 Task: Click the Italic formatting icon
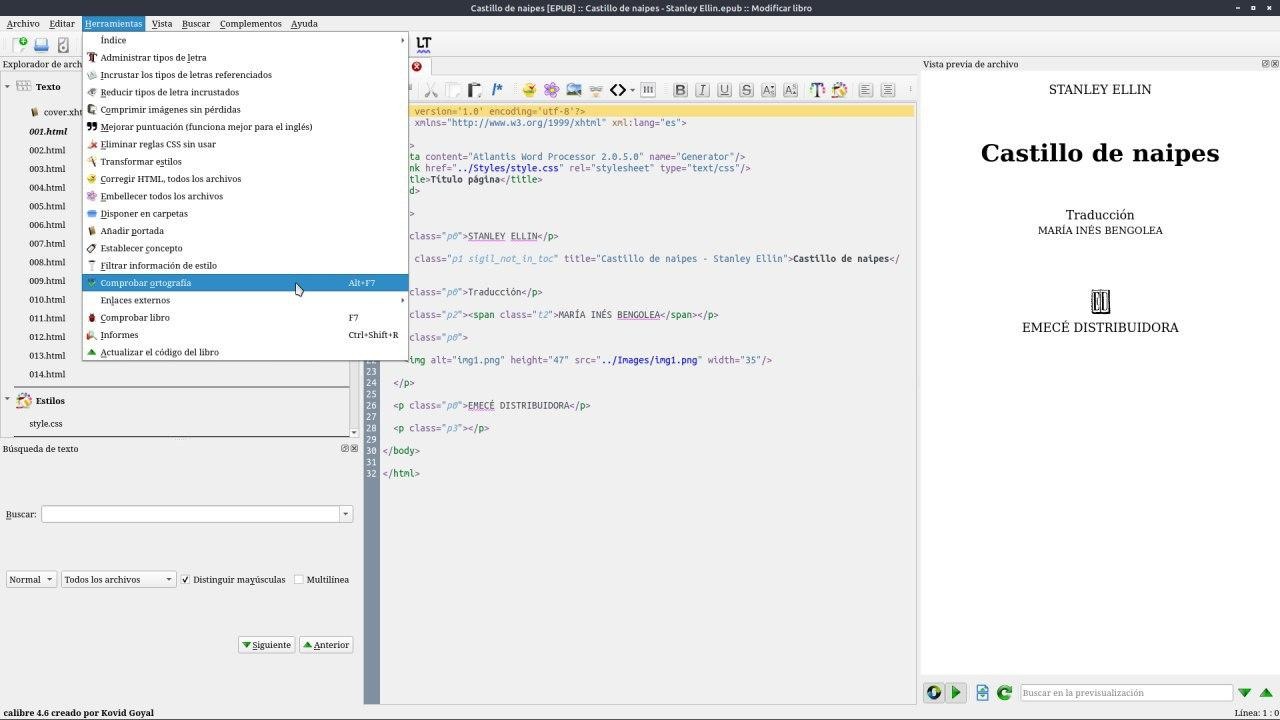(x=702, y=90)
